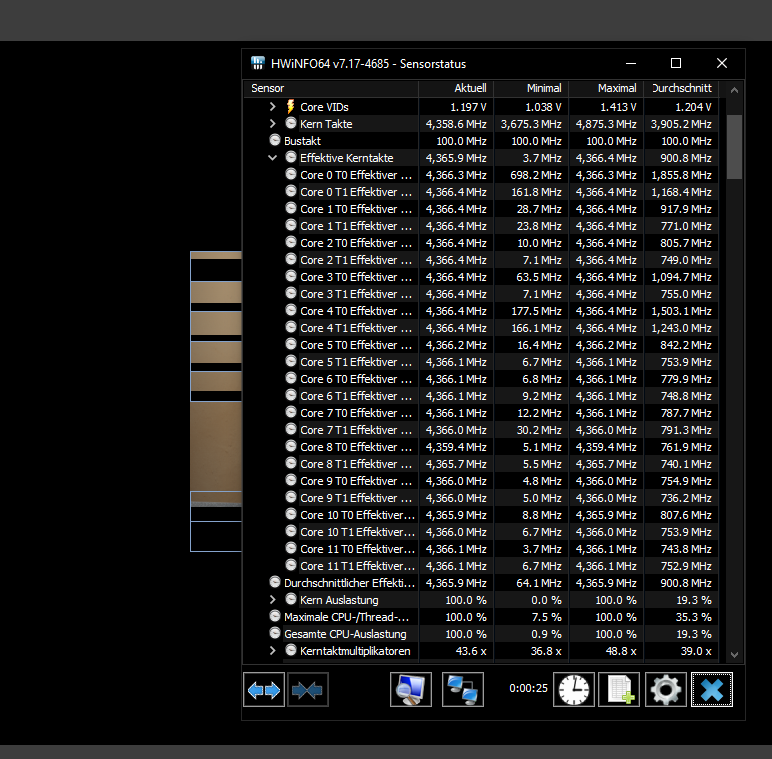
Task: Reset the clock timer icon
Action: click(574, 690)
